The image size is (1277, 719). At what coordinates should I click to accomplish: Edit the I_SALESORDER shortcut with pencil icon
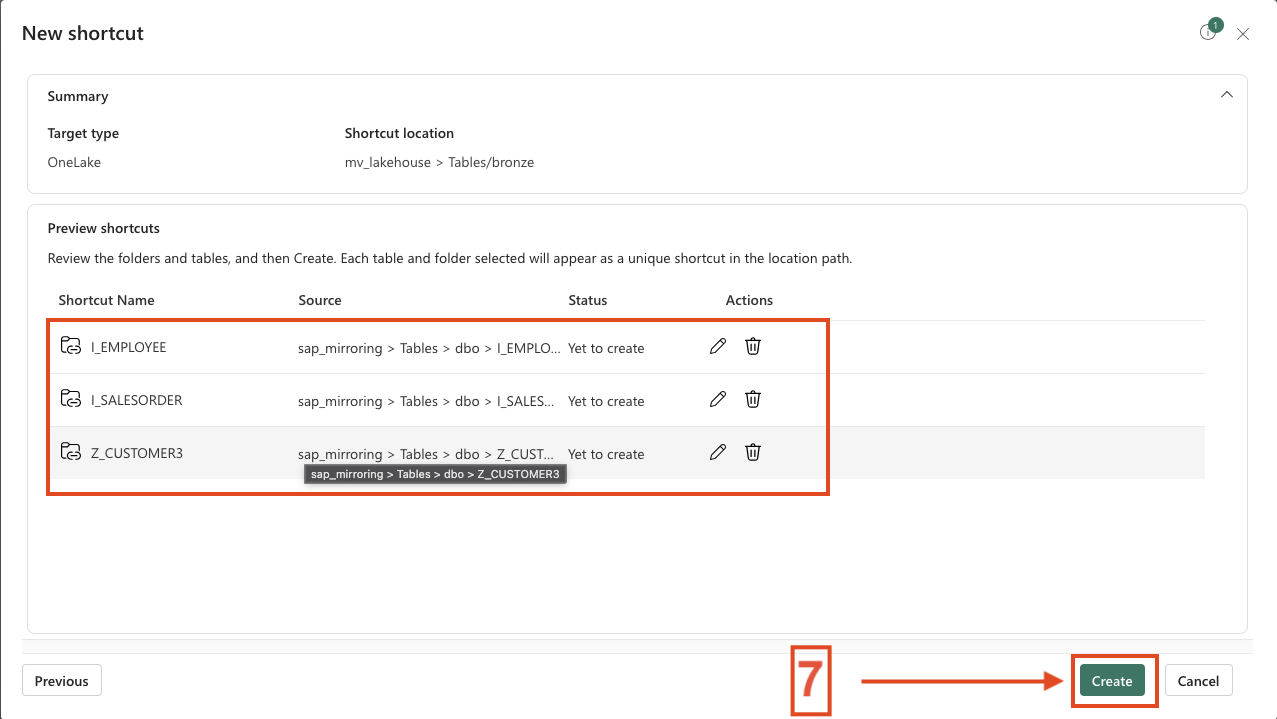point(717,399)
